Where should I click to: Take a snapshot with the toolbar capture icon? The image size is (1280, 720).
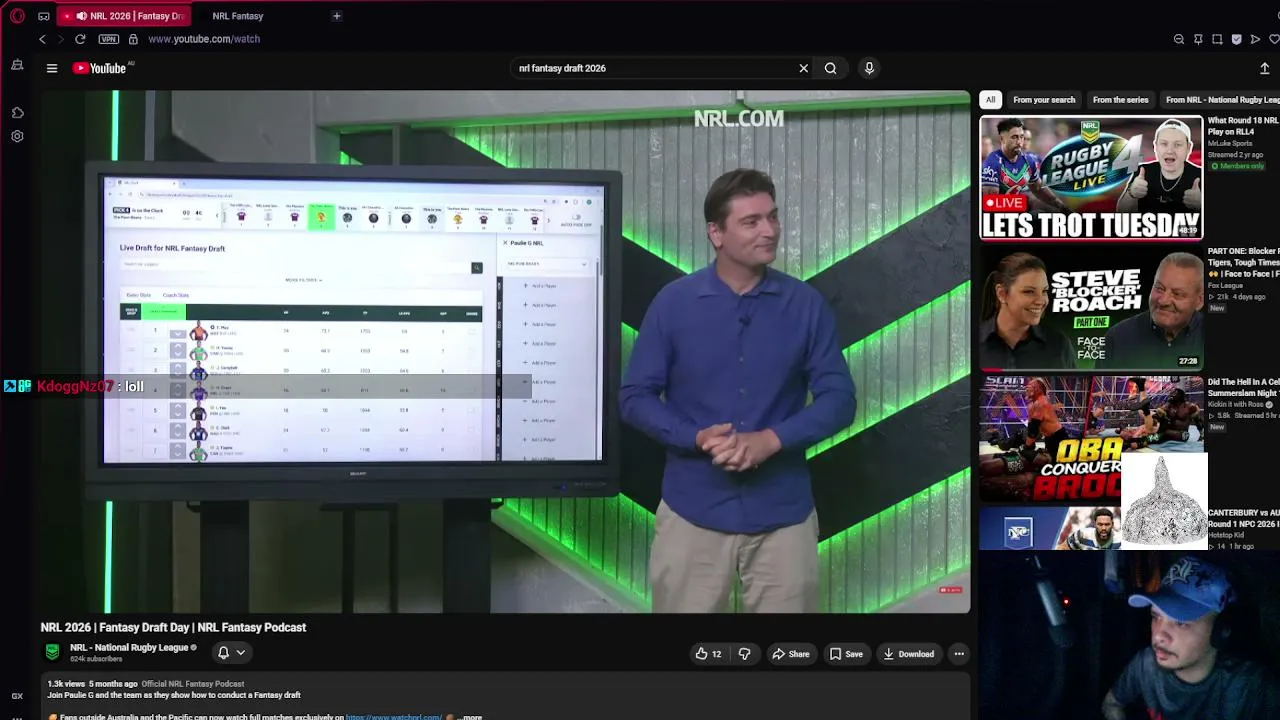point(1217,39)
